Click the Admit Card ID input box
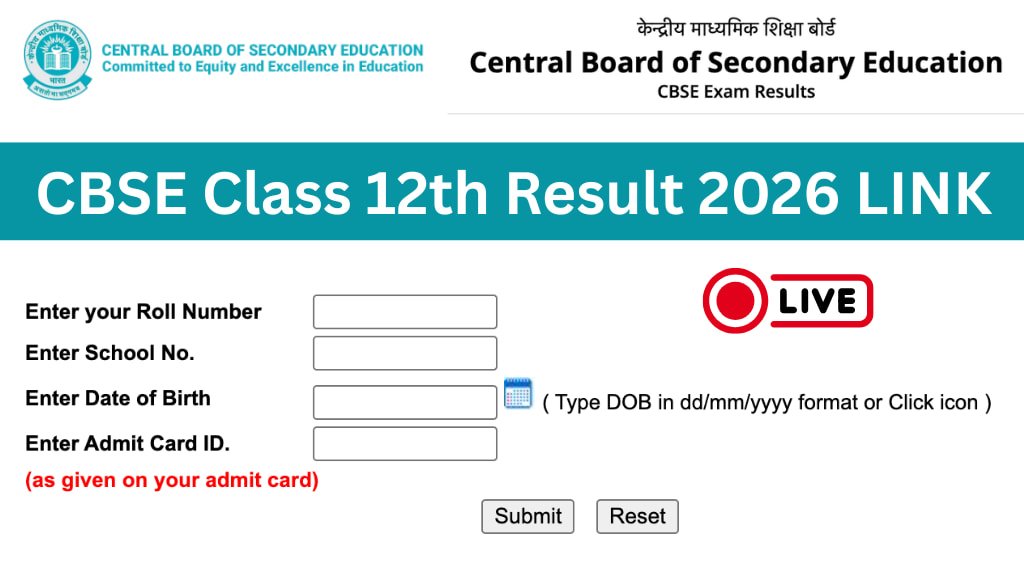Image resolution: width=1024 pixels, height=576 pixels. (405, 442)
